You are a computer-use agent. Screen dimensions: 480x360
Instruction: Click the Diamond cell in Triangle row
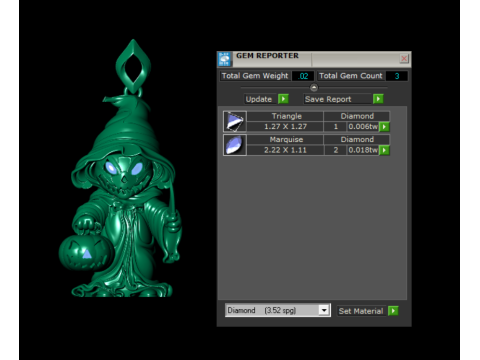tap(357, 116)
